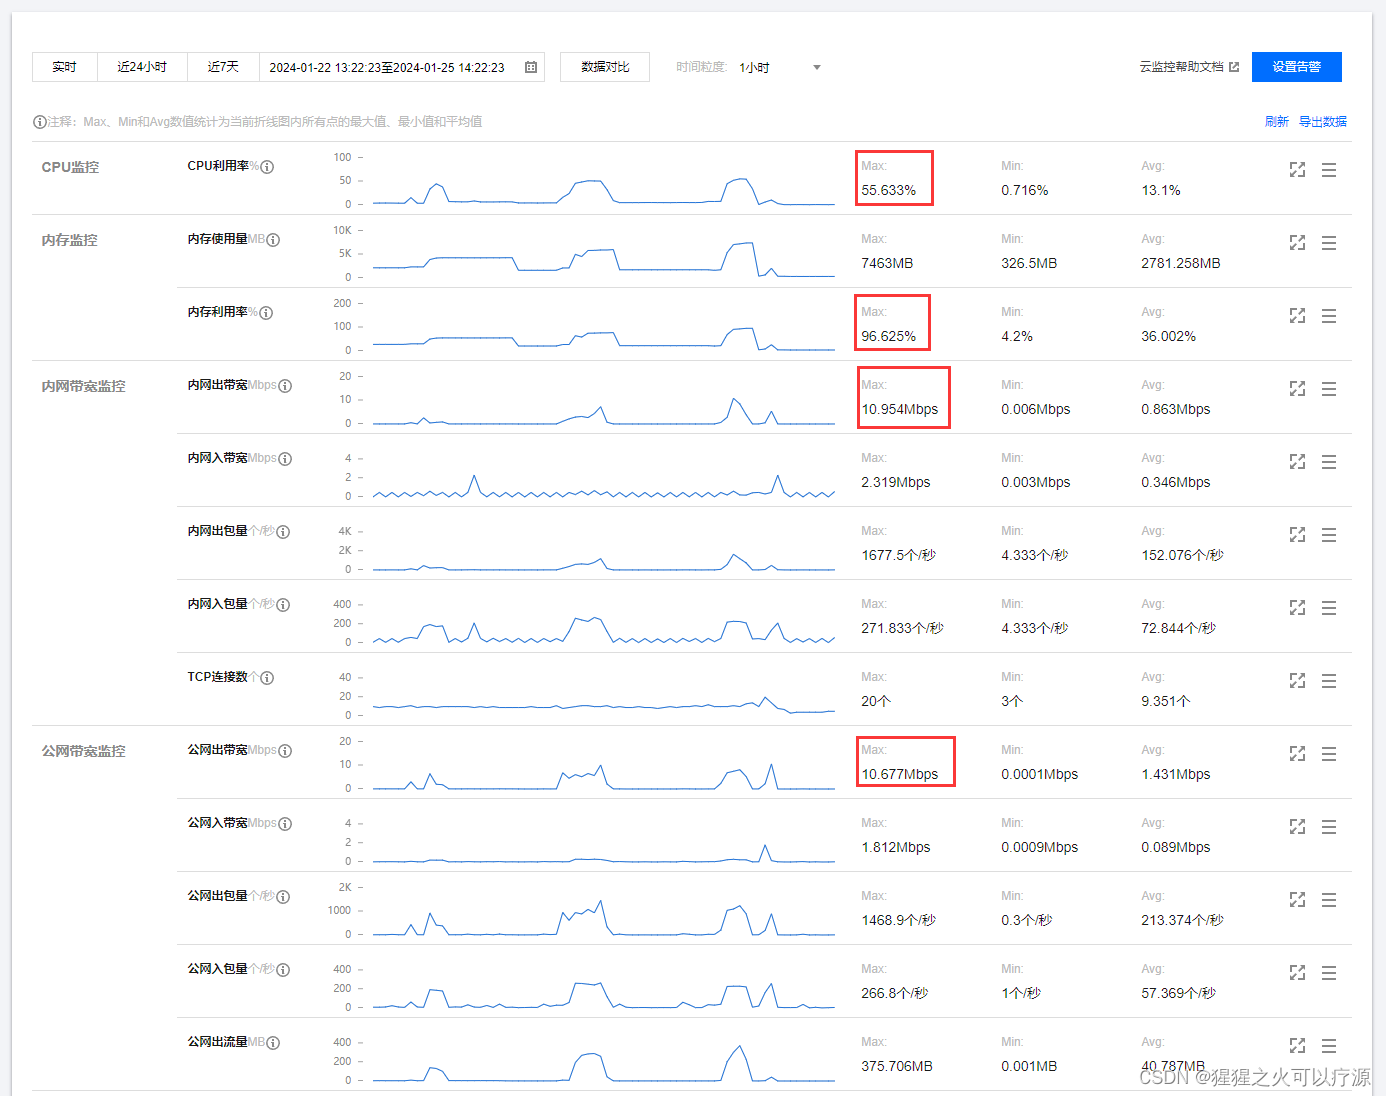Click the Min value 0.006Mbps

click(1035, 409)
